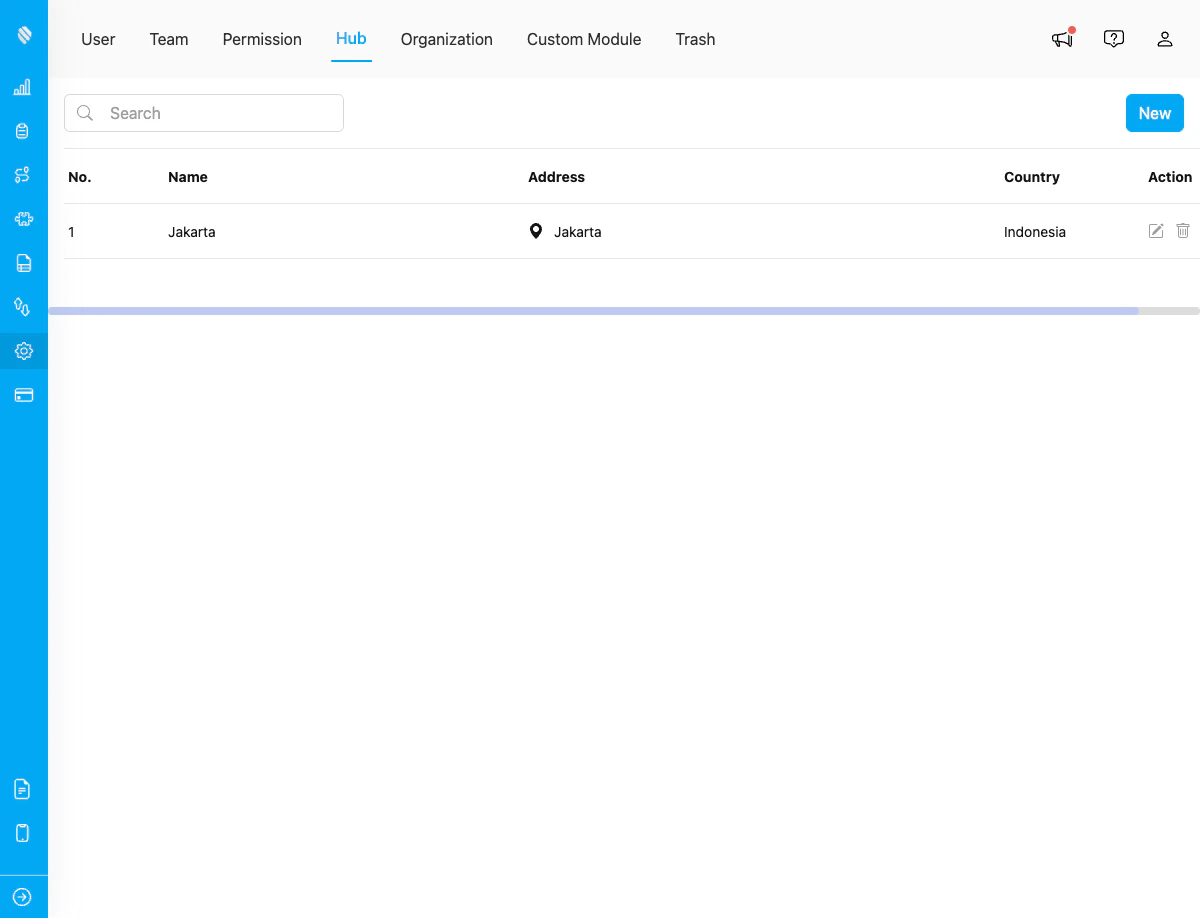Open the text document icon near sidebar bottom
The image size is (1200, 918).
tap(23, 789)
